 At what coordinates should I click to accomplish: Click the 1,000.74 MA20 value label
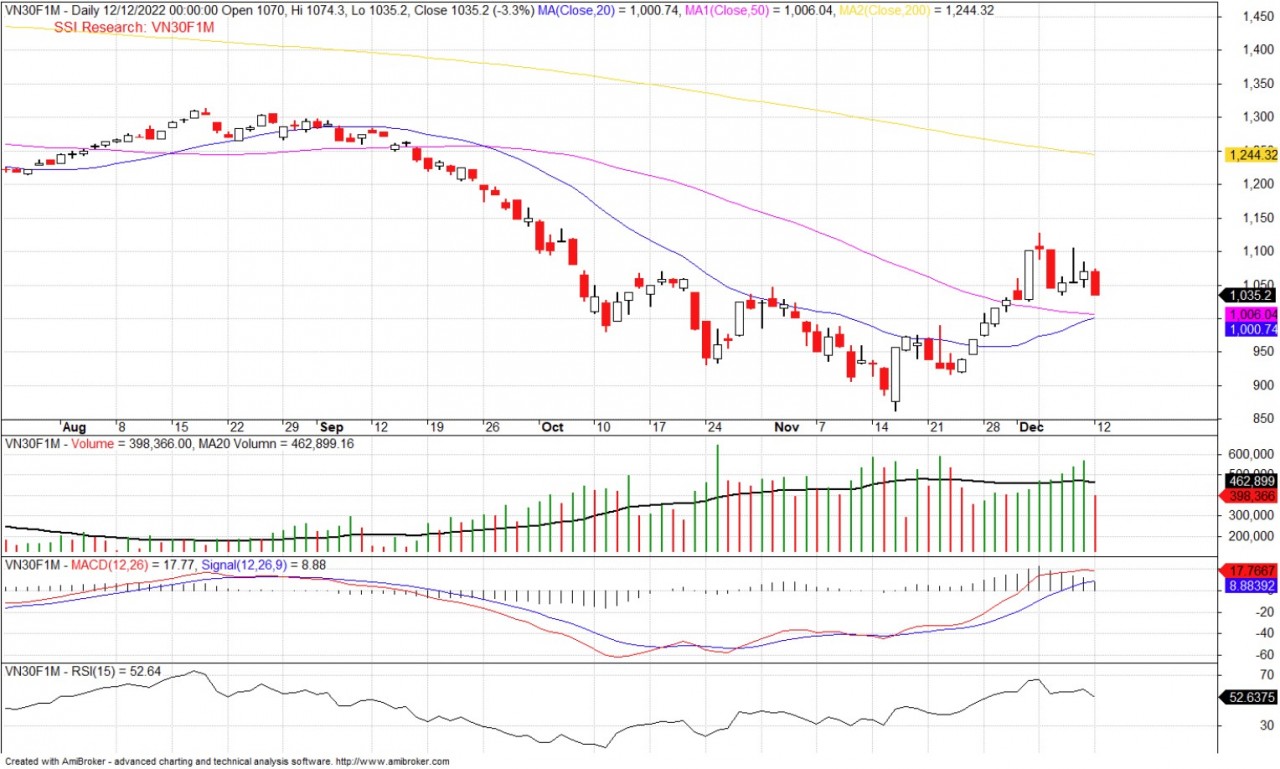[x=1251, y=329]
